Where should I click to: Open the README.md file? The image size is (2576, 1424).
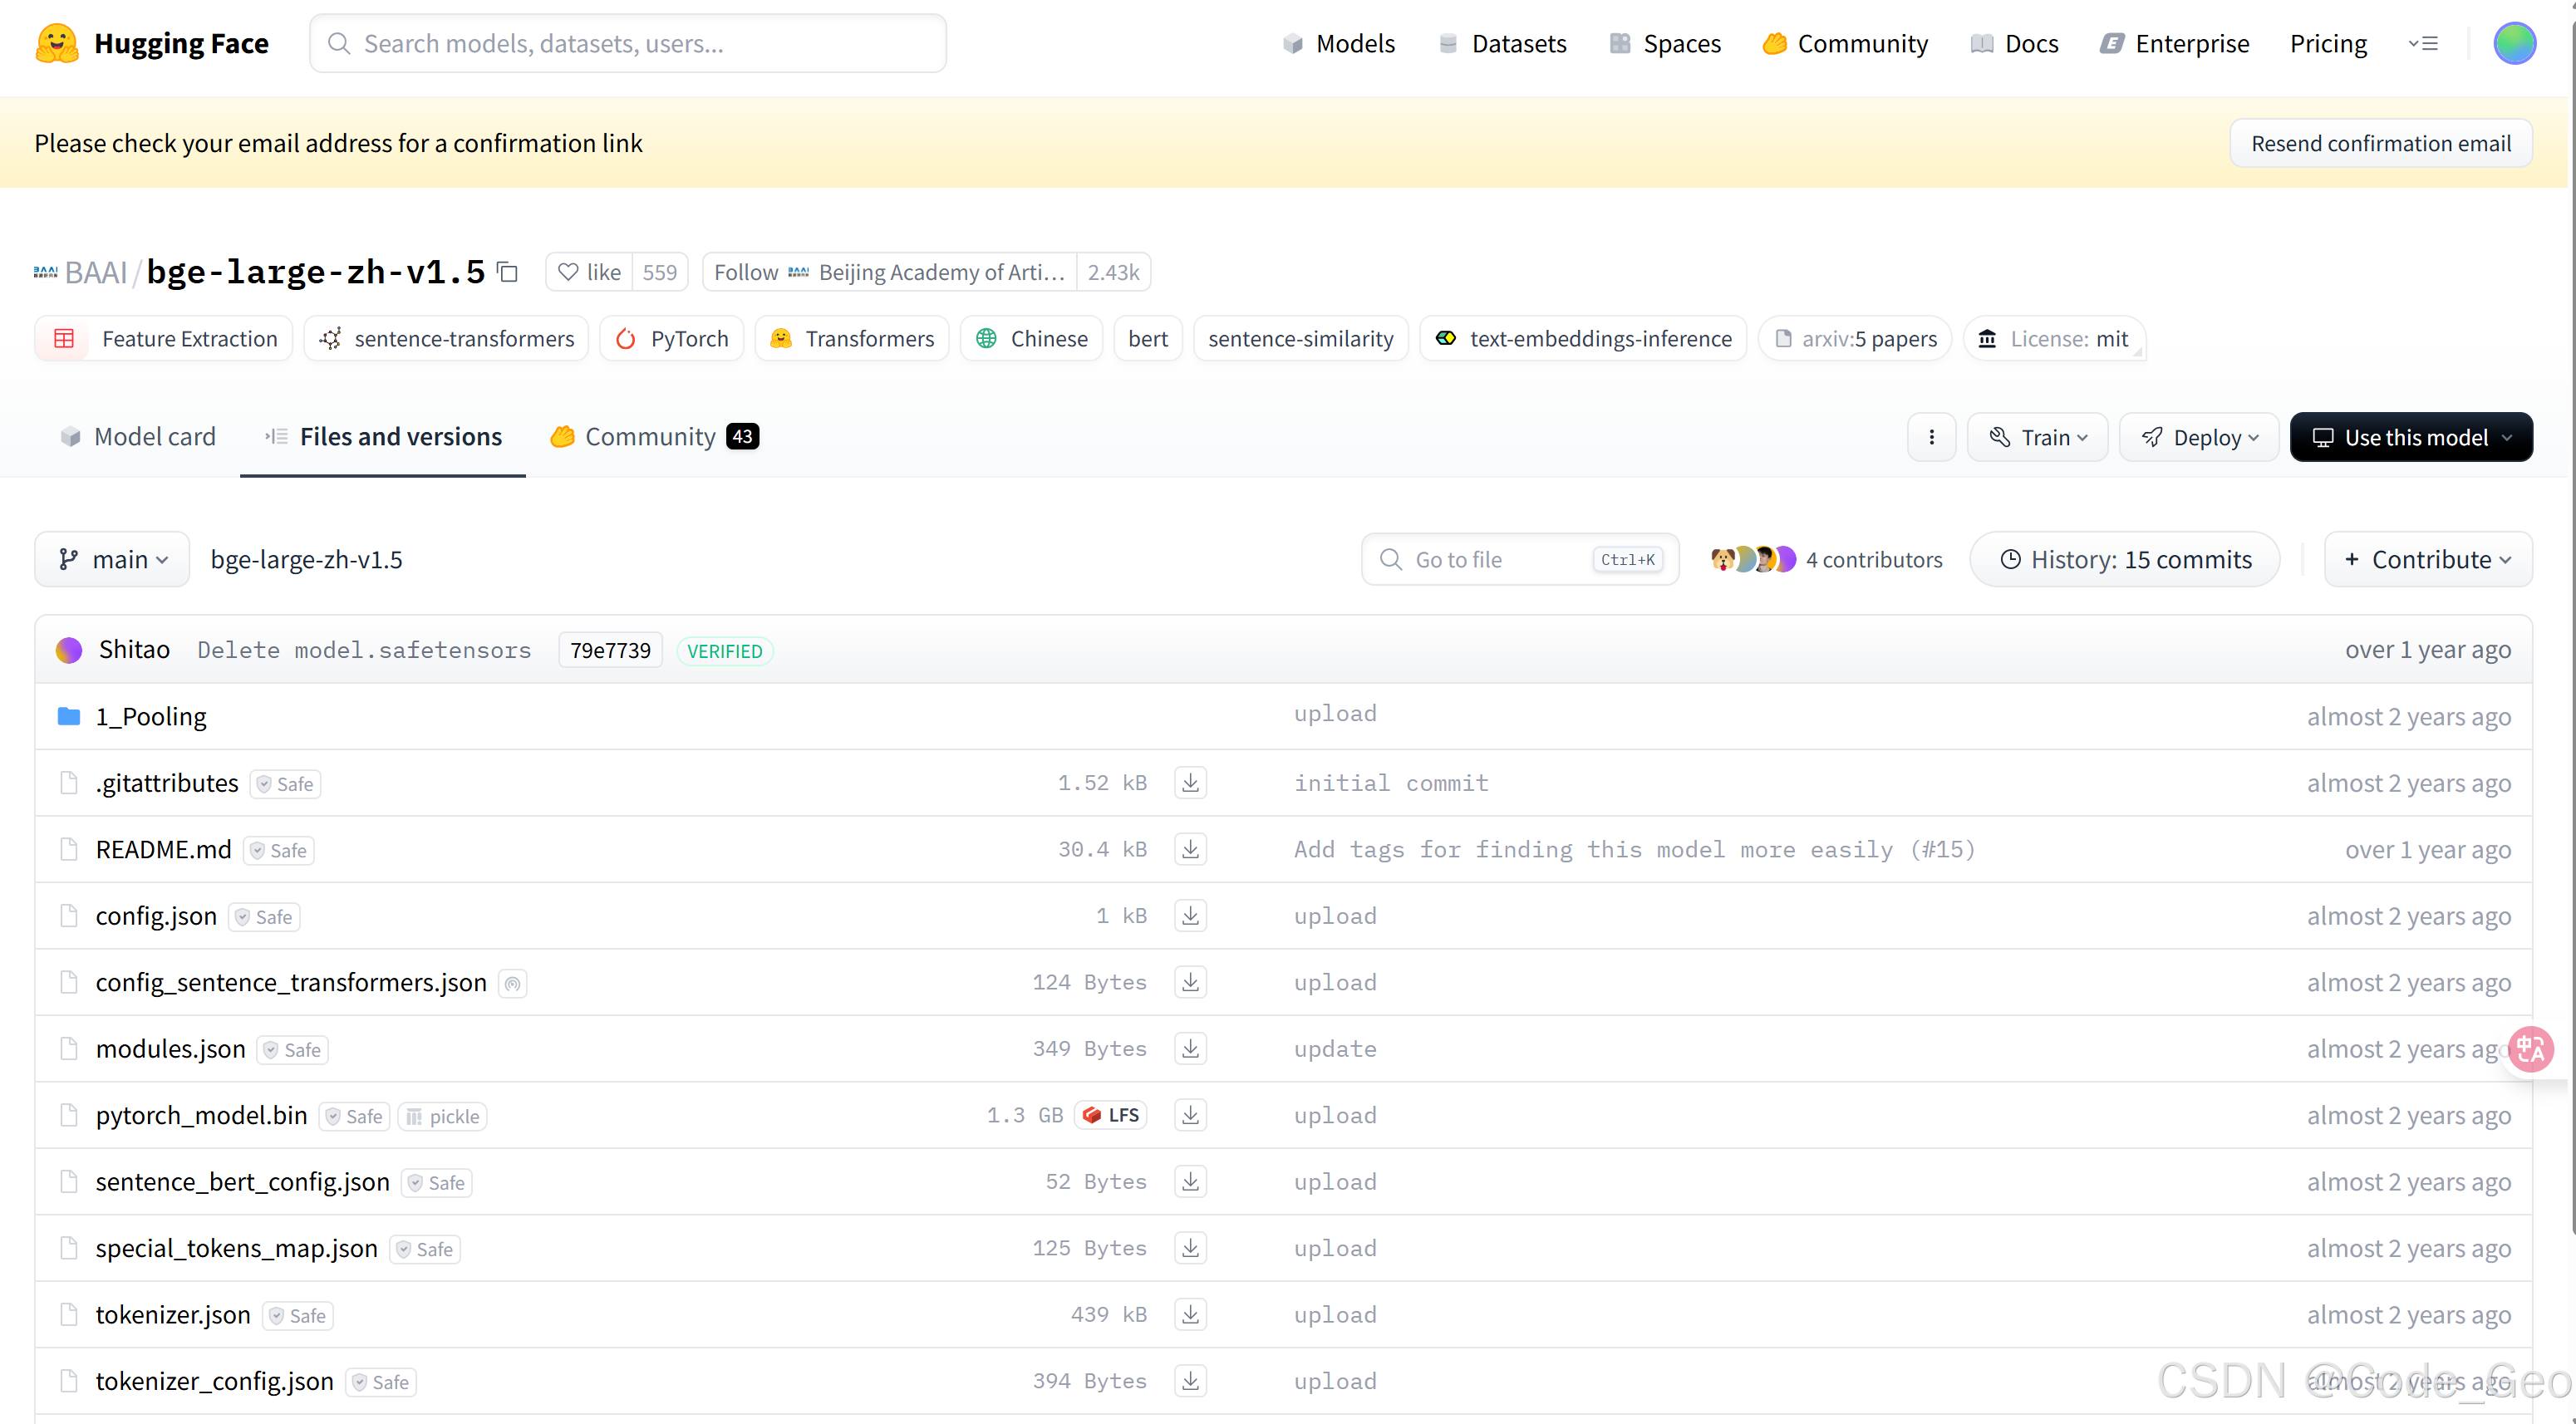(163, 849)
